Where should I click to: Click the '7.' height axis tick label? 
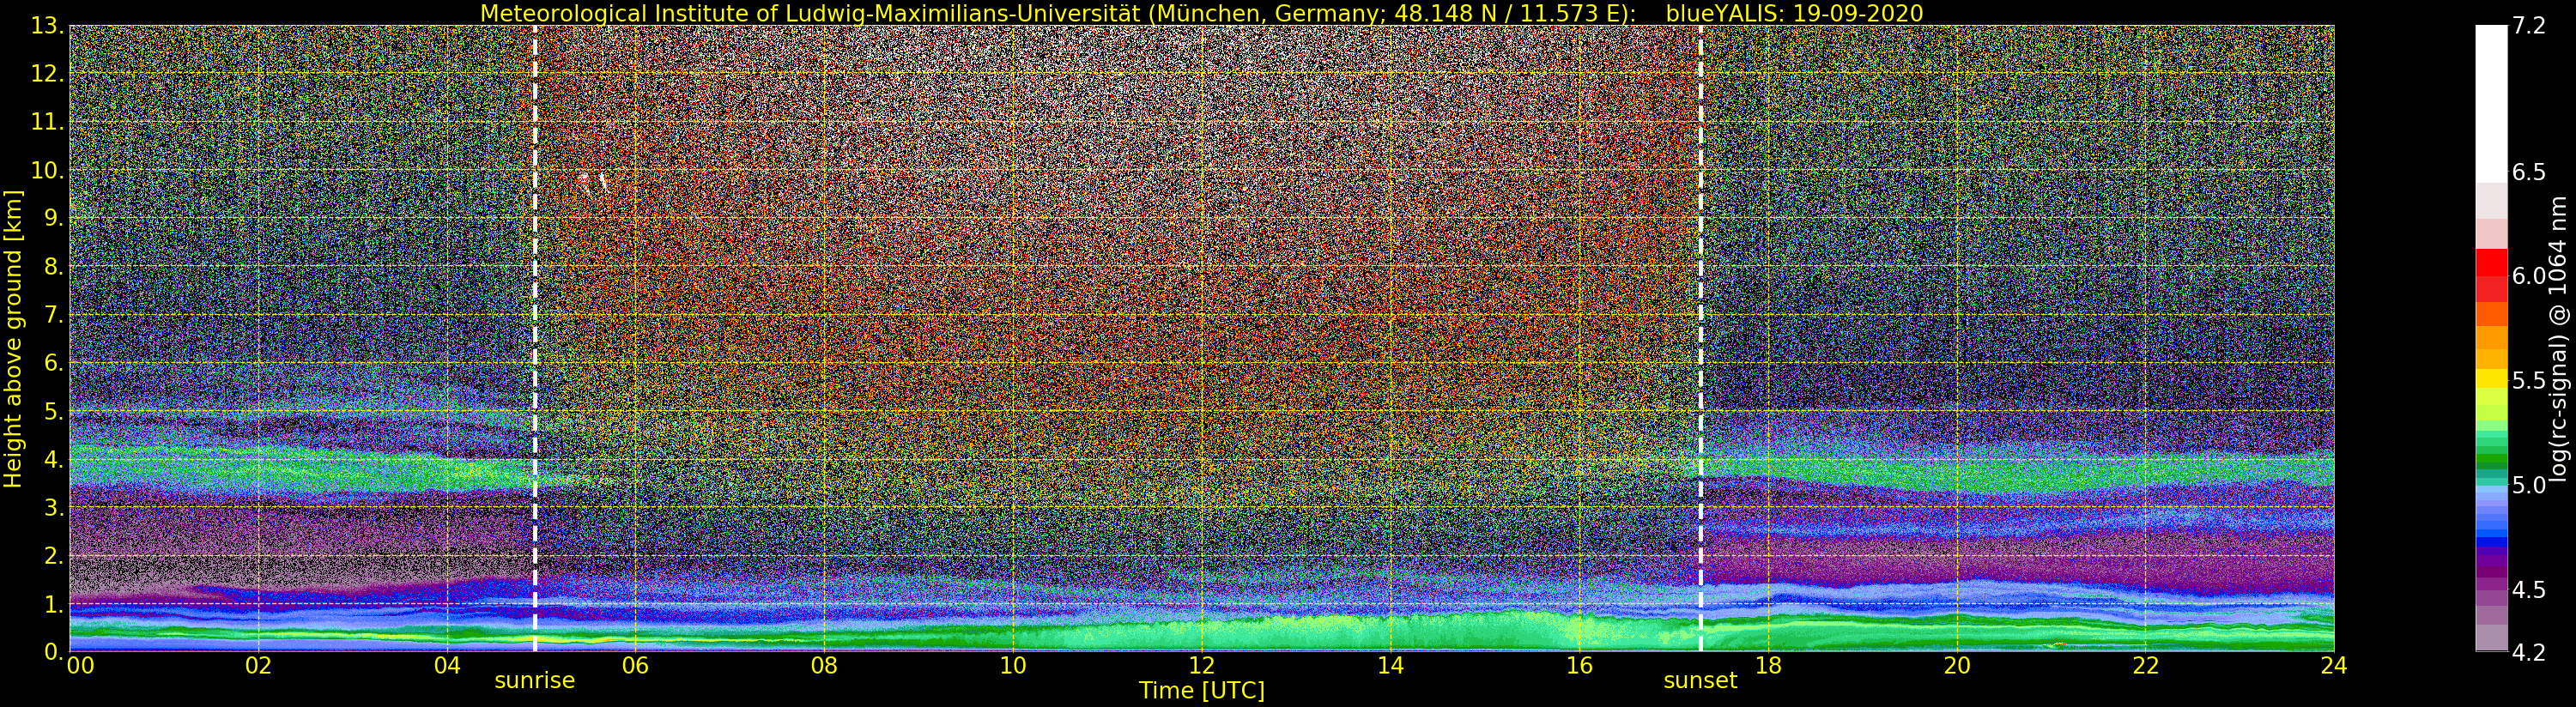coord(54,315)
